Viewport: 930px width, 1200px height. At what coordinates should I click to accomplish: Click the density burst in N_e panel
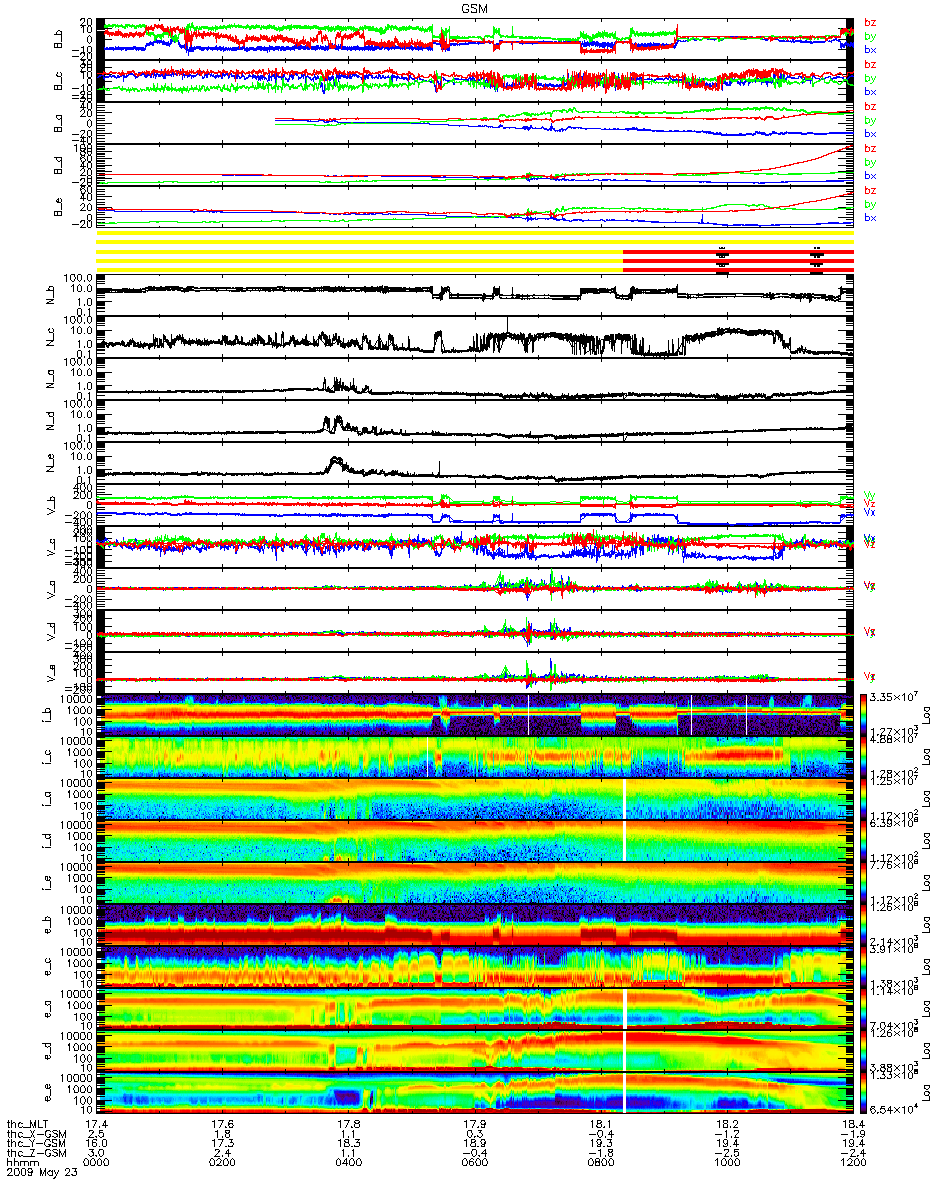336,464
